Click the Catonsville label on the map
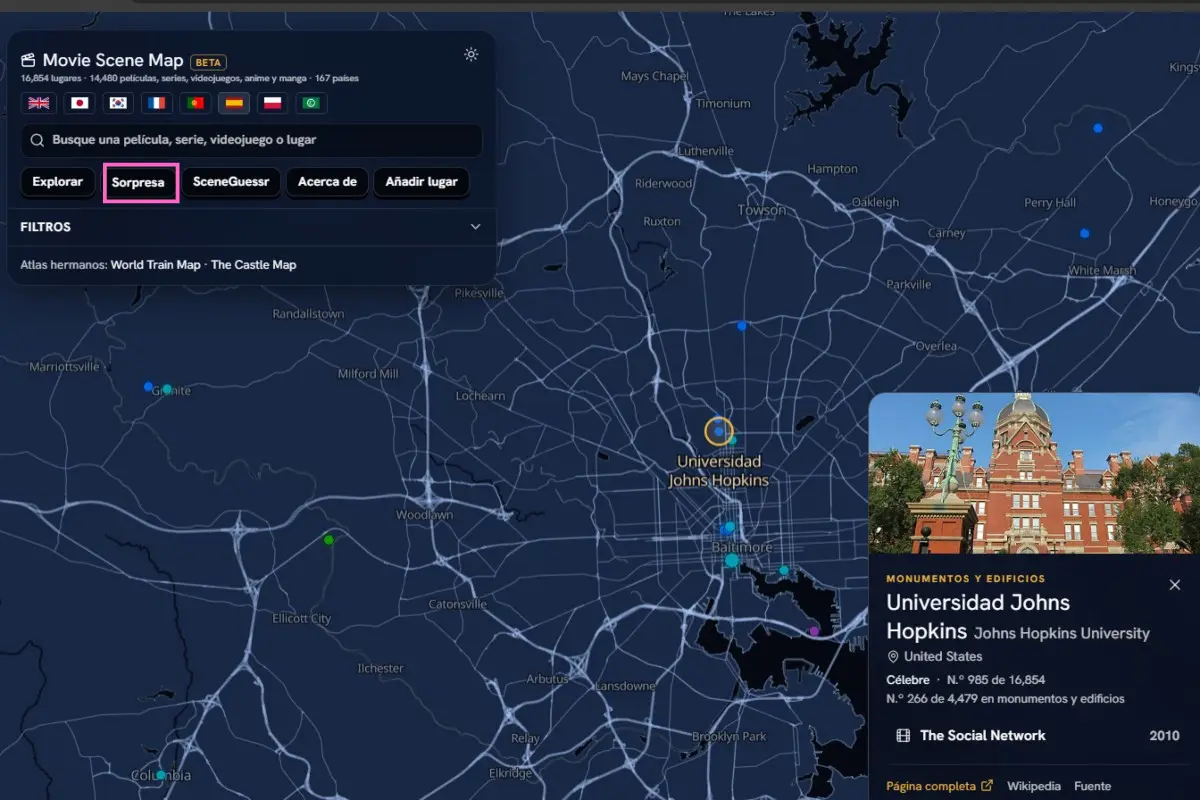The image size is (1200, 800). [x=458, y=605]
